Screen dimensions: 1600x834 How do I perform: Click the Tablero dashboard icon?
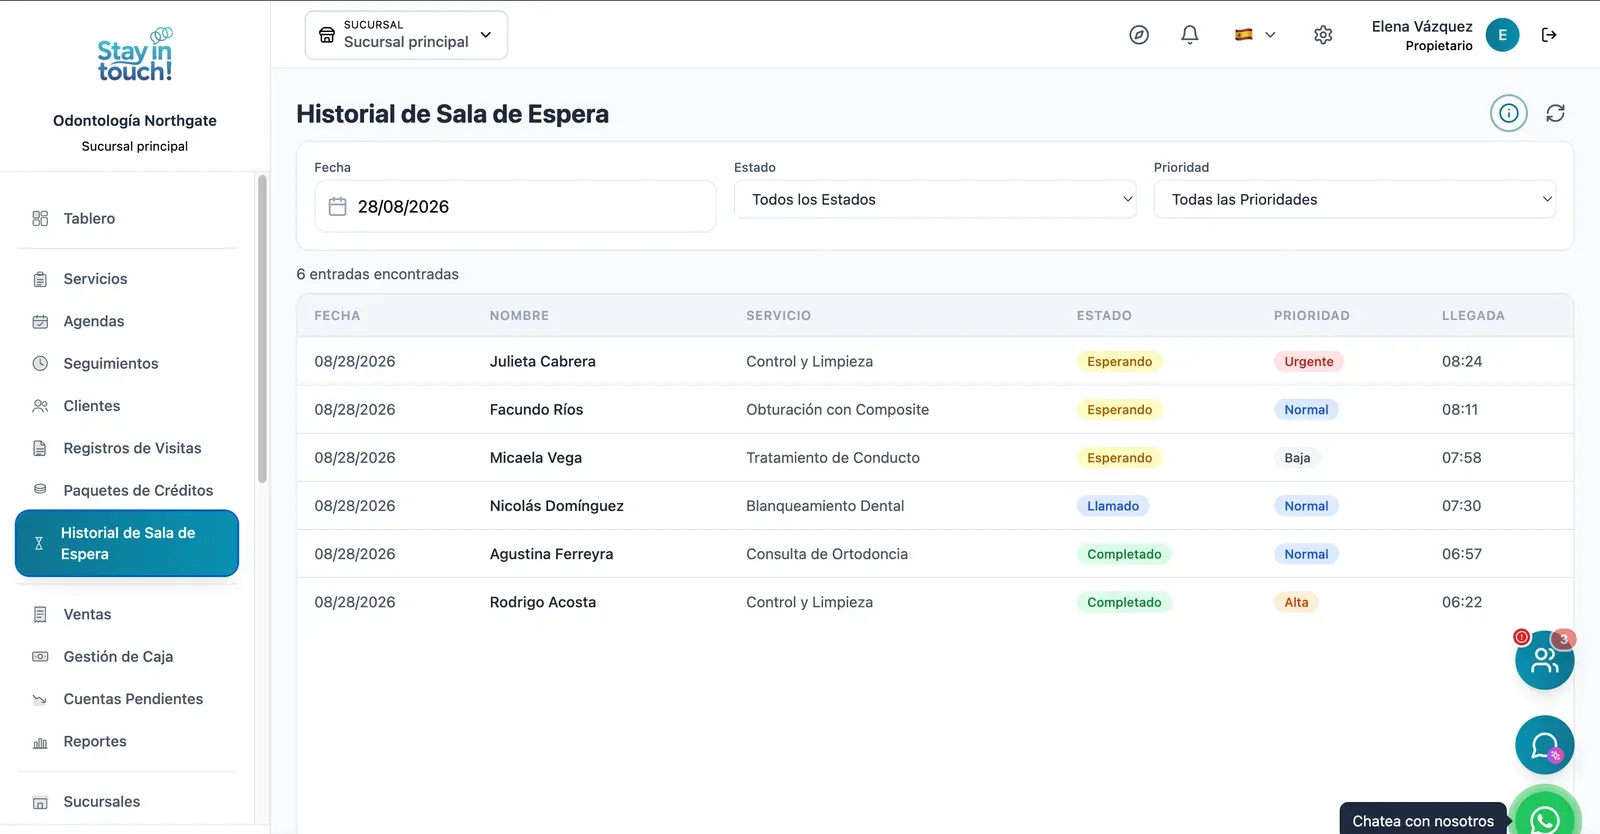40,218
